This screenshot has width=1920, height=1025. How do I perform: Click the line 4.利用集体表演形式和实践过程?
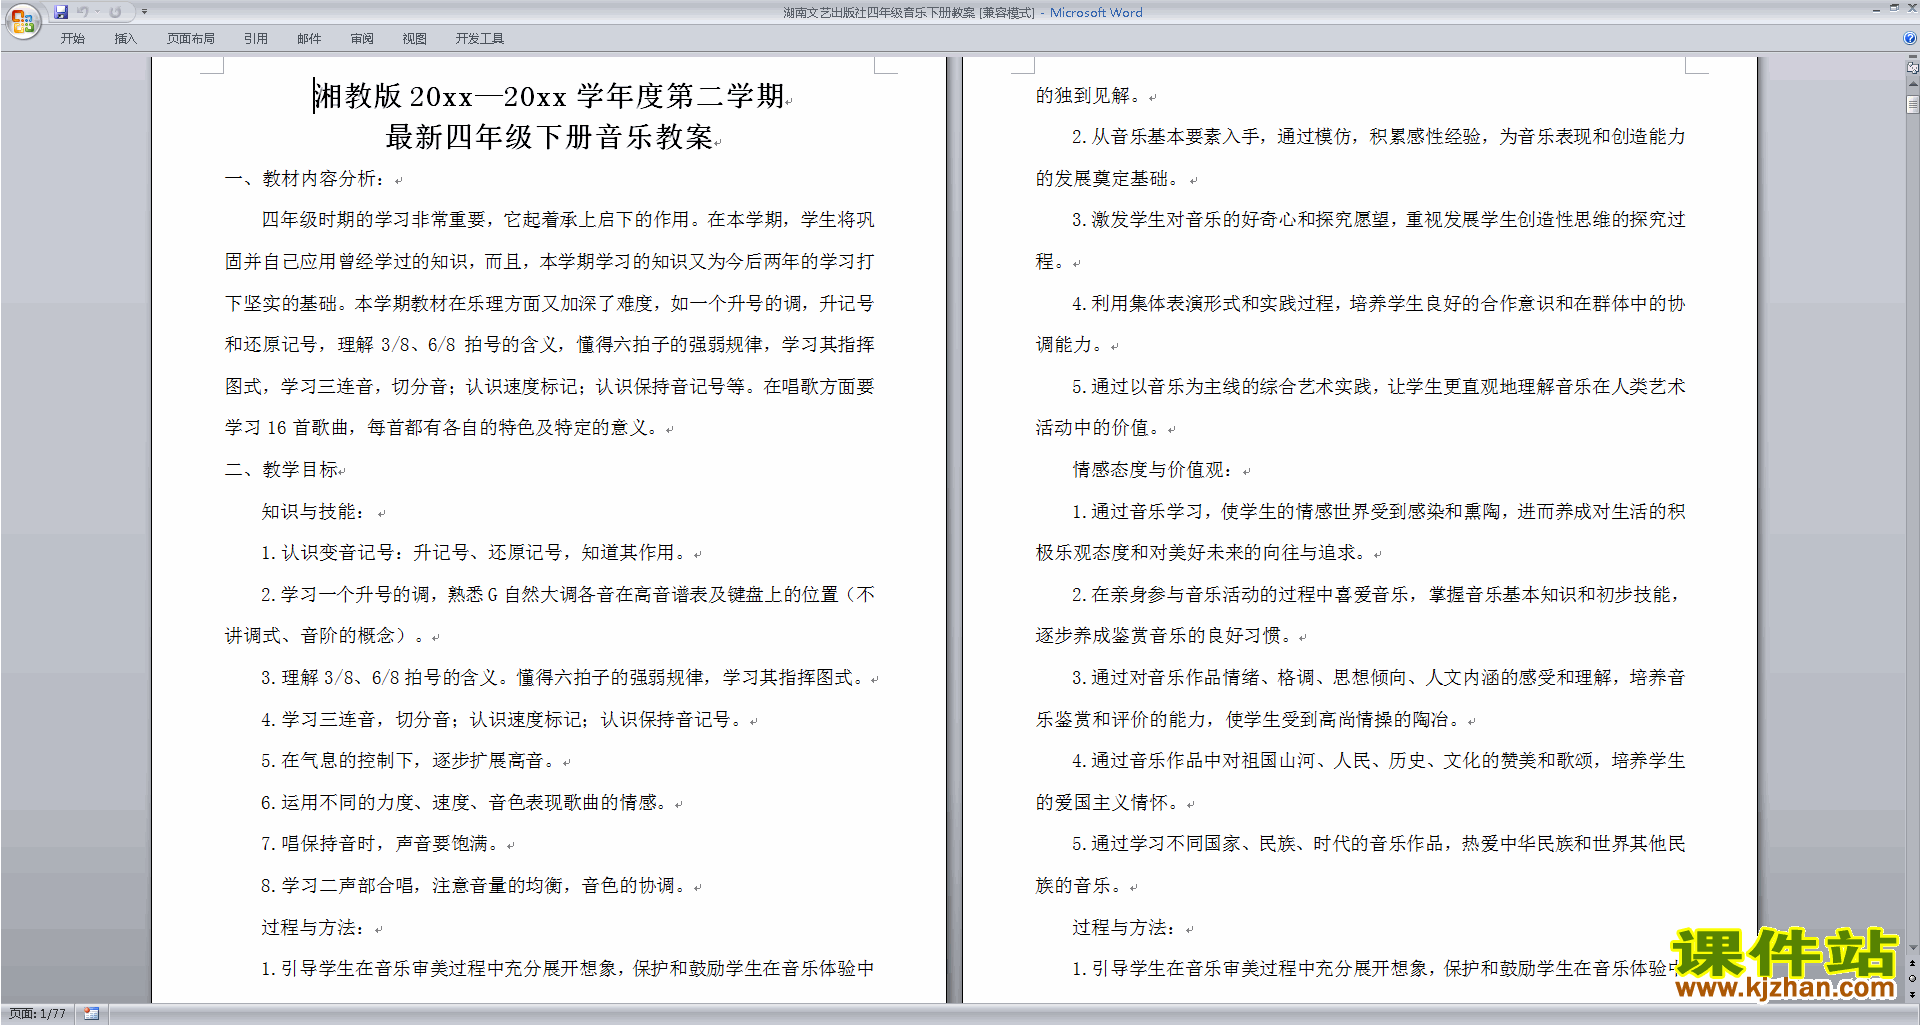1379,304
